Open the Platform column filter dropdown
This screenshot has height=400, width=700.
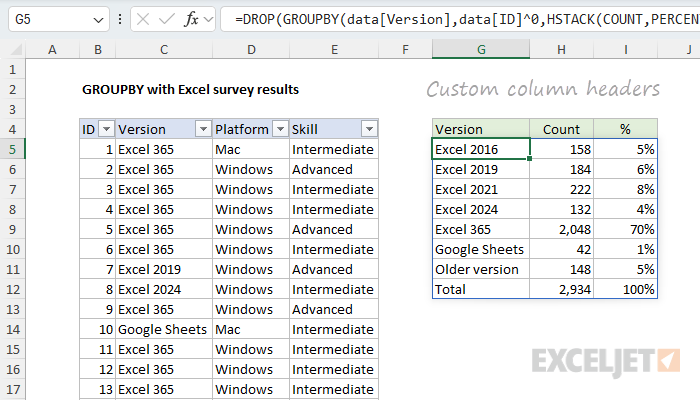click(x=280, y=129)
